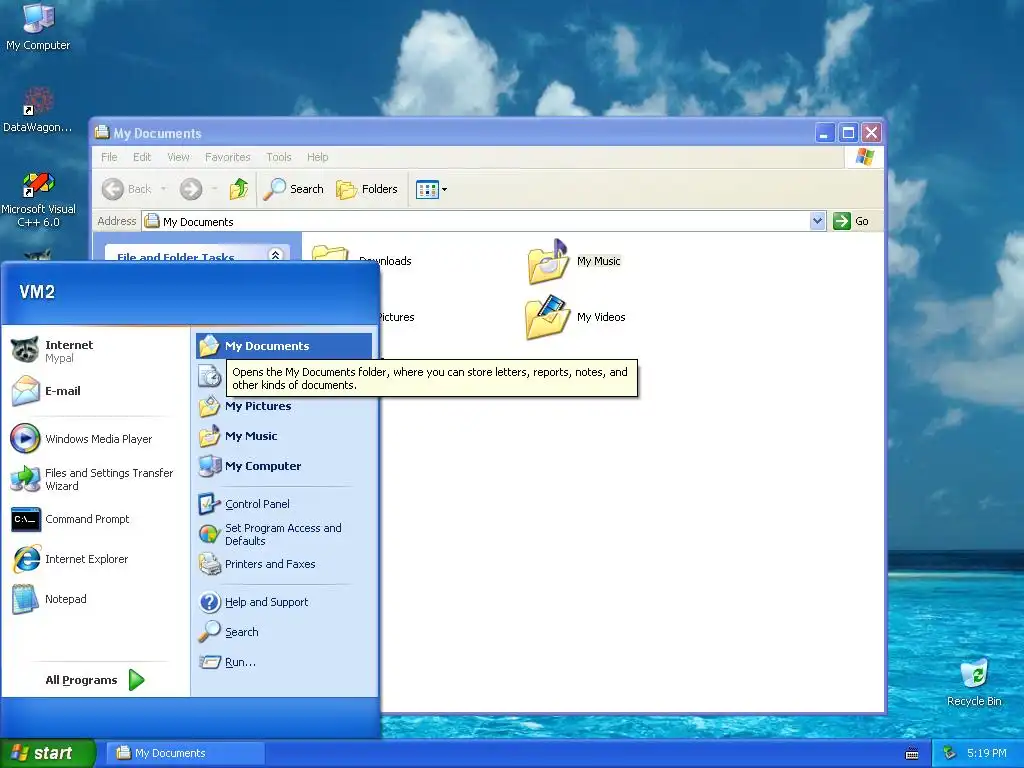
Task: Click the VM2 user name header
Action: (x=37, y=292)
